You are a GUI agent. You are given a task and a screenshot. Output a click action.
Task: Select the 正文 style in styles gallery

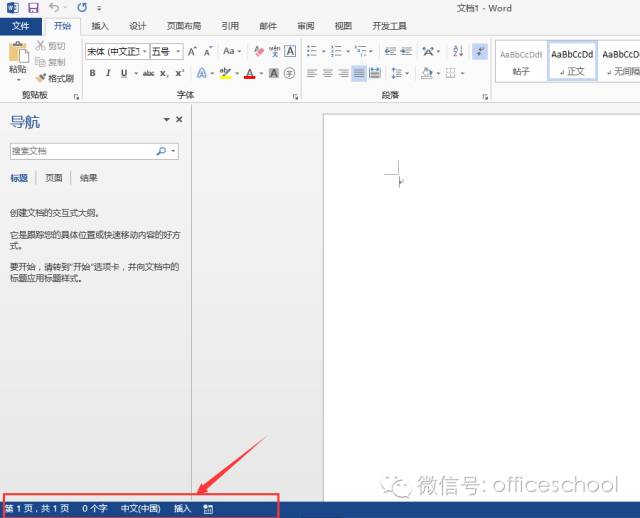[x=572, y=60]
